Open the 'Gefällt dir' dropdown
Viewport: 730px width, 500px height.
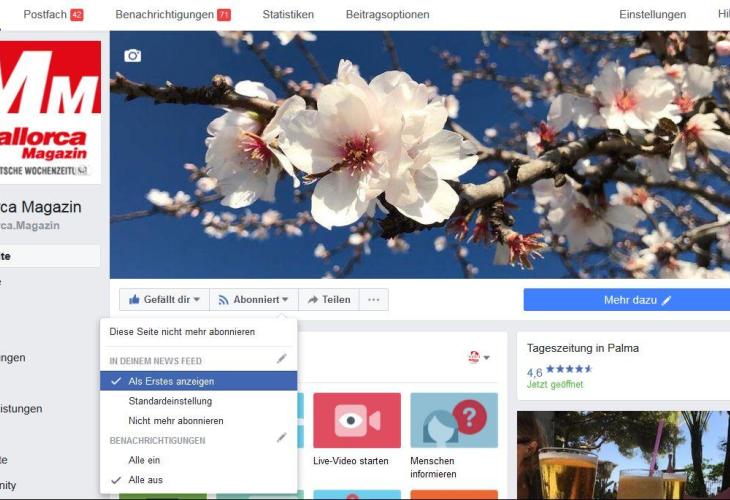tap(165, 300)
